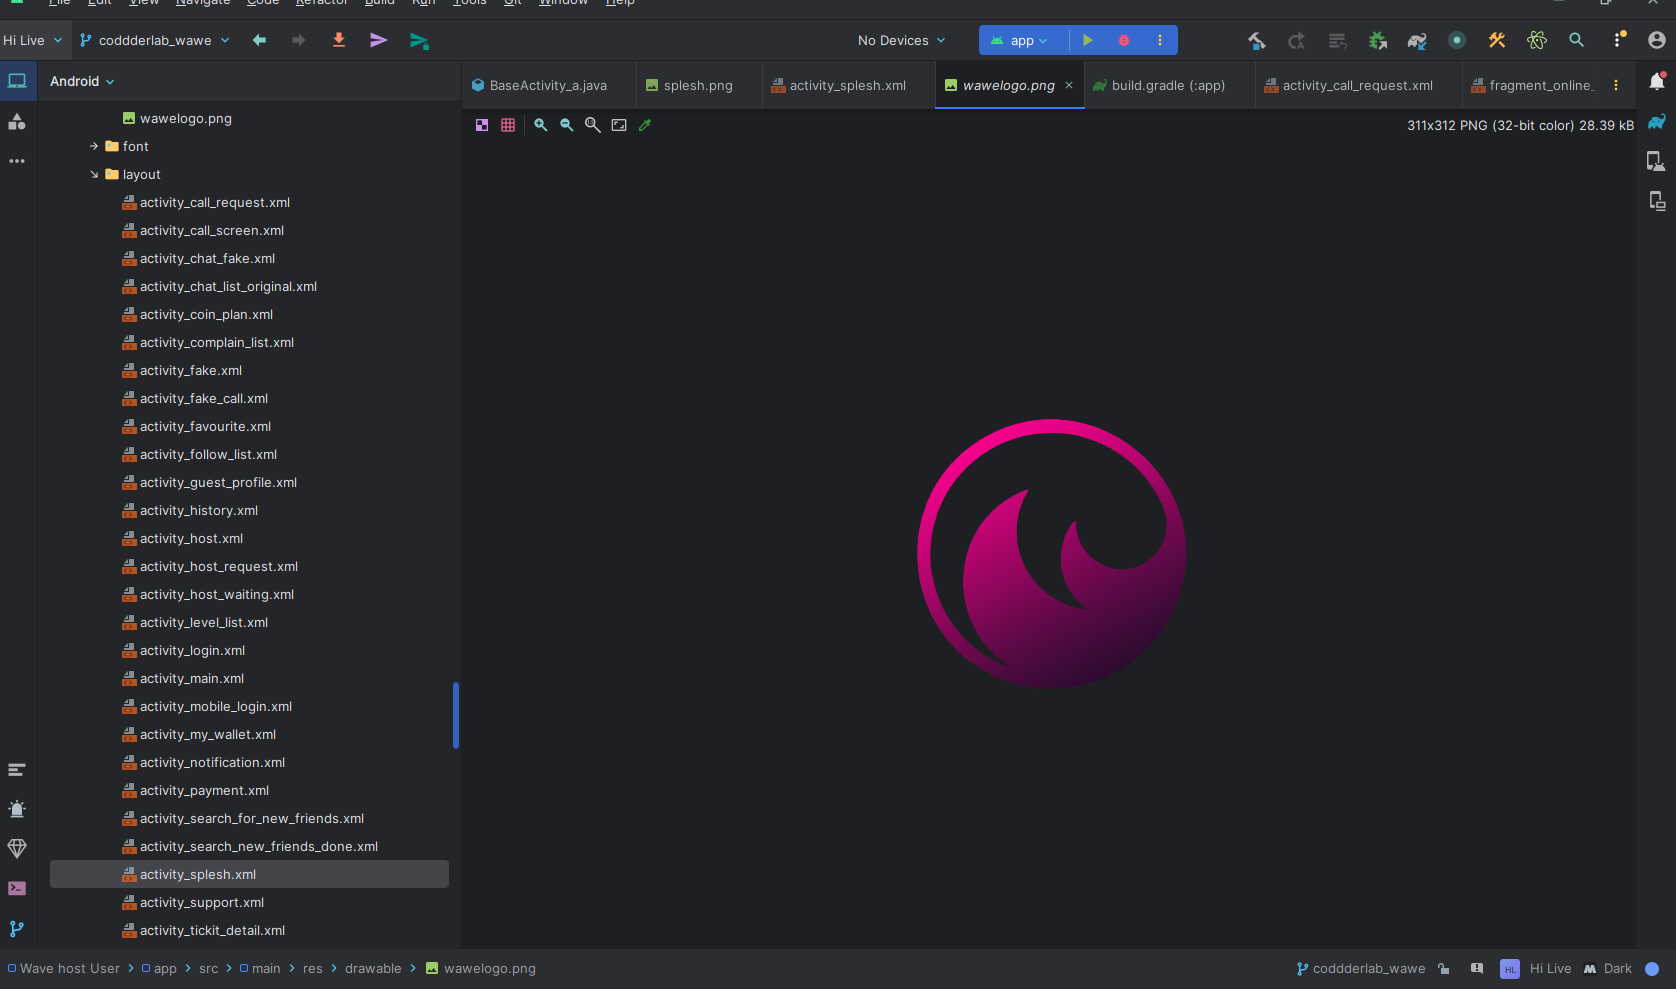Toggle transparency chessboard in image viewer

(x=482, y=125)
